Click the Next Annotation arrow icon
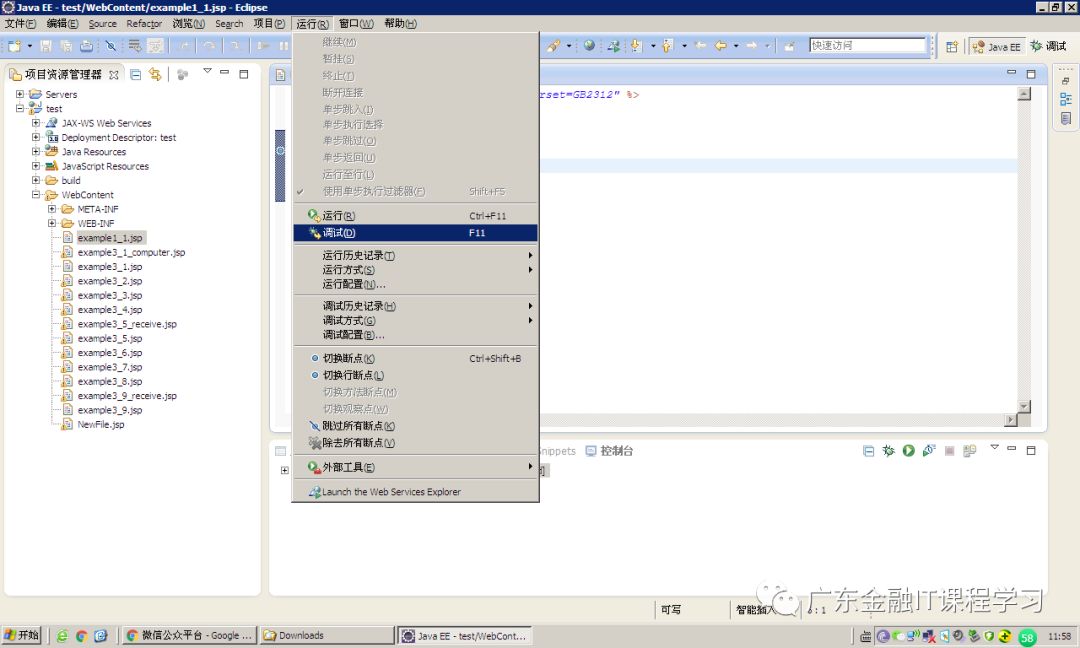 click(635, 46)
